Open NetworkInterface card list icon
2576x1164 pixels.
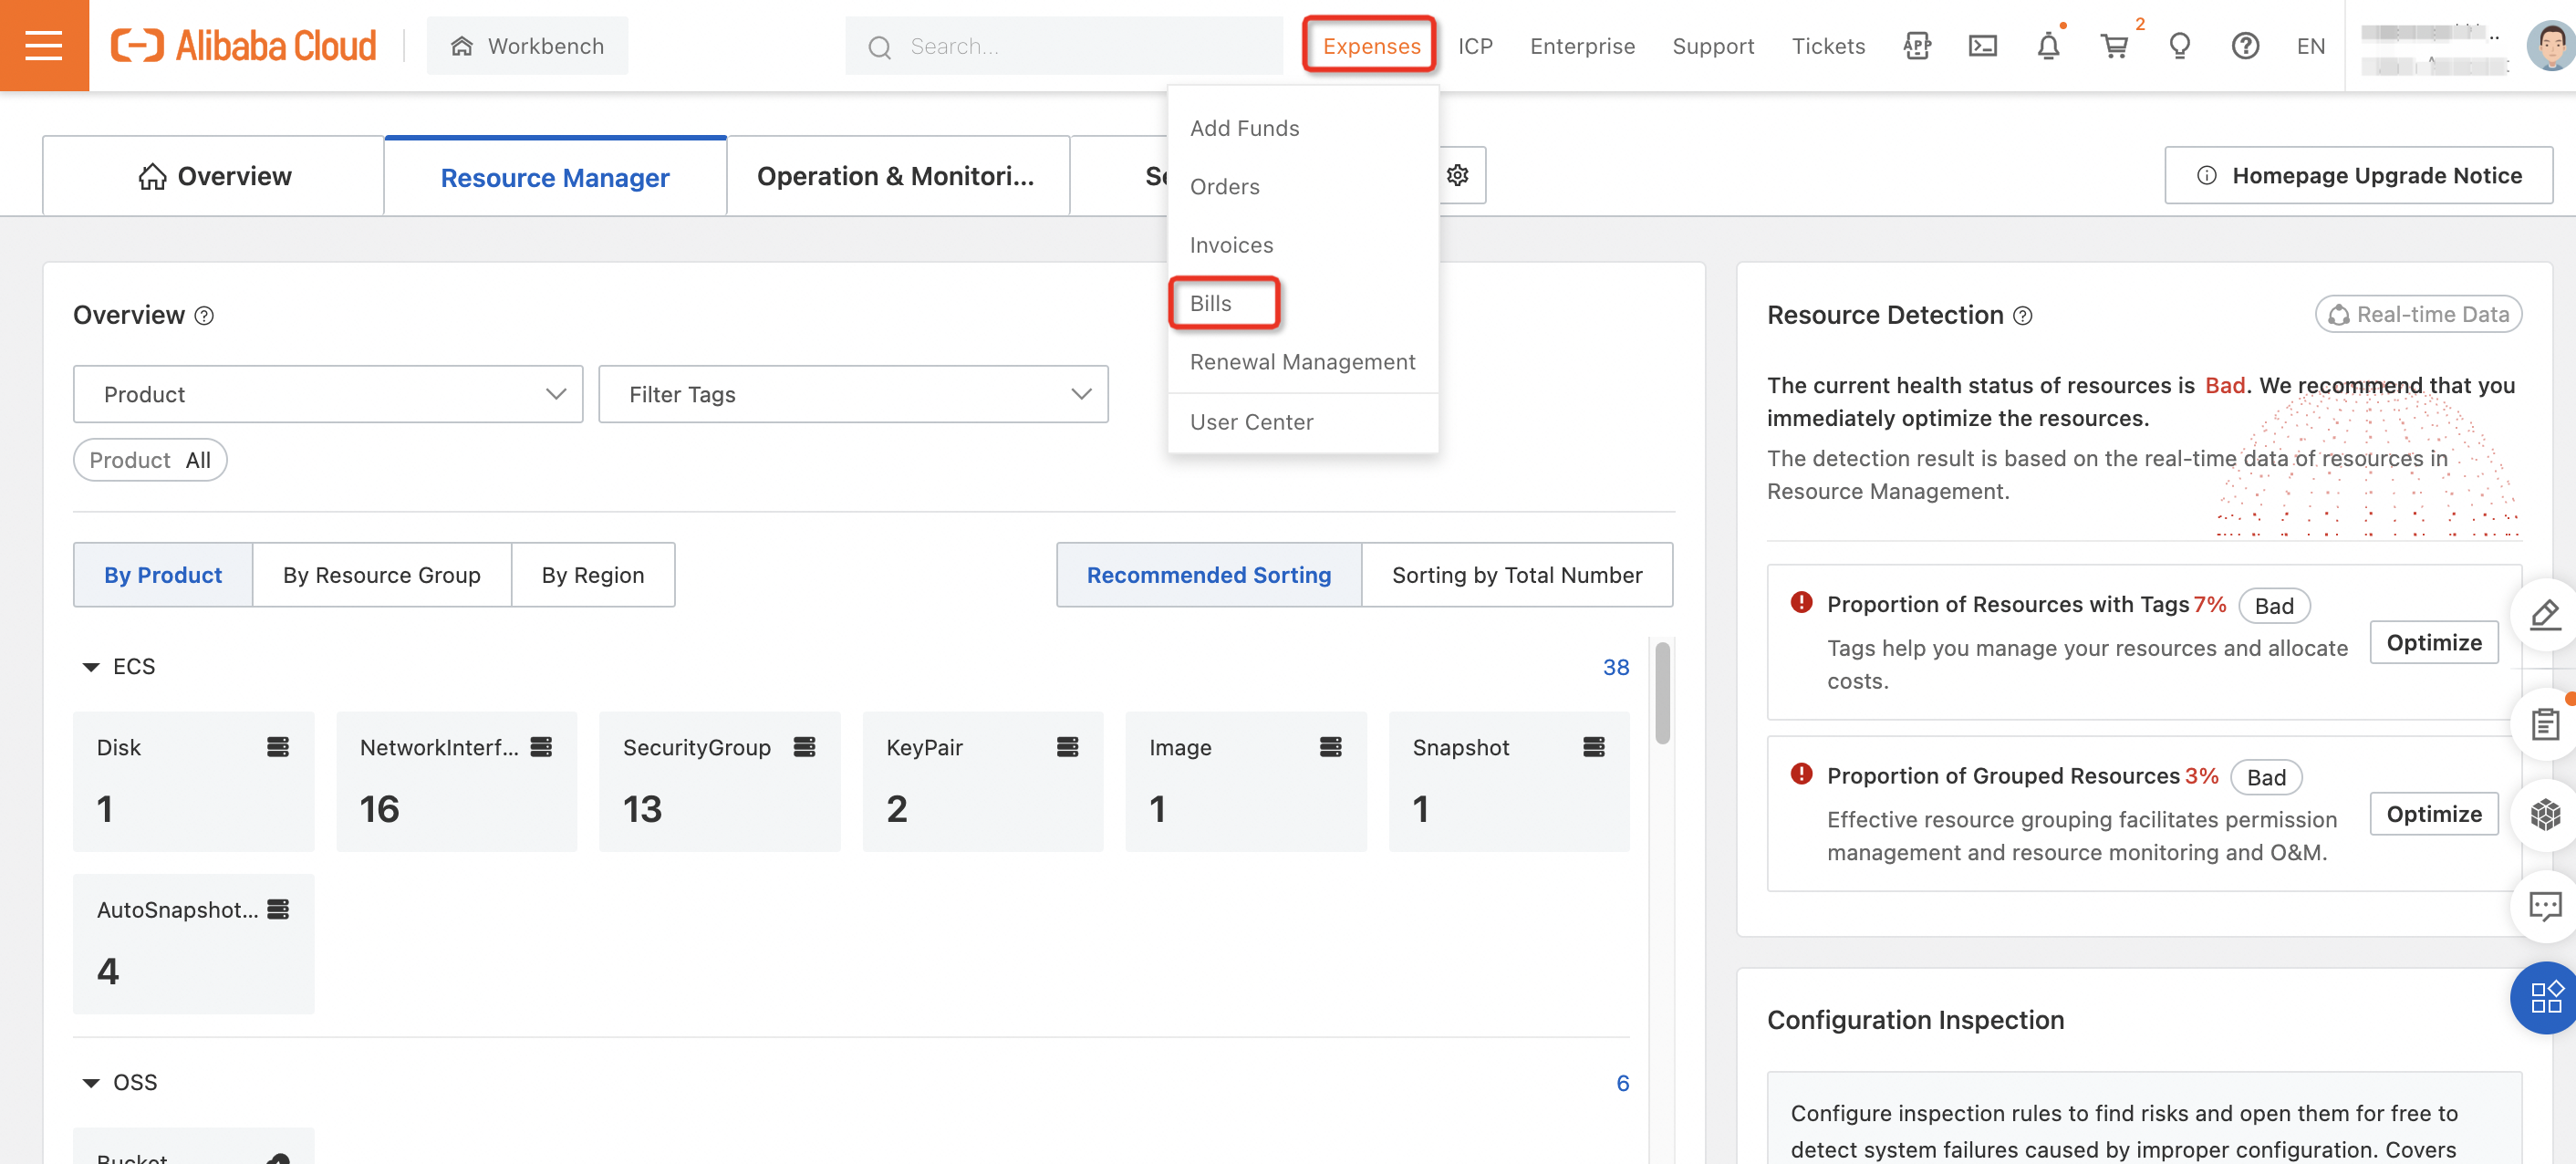(x=541, y=747)
